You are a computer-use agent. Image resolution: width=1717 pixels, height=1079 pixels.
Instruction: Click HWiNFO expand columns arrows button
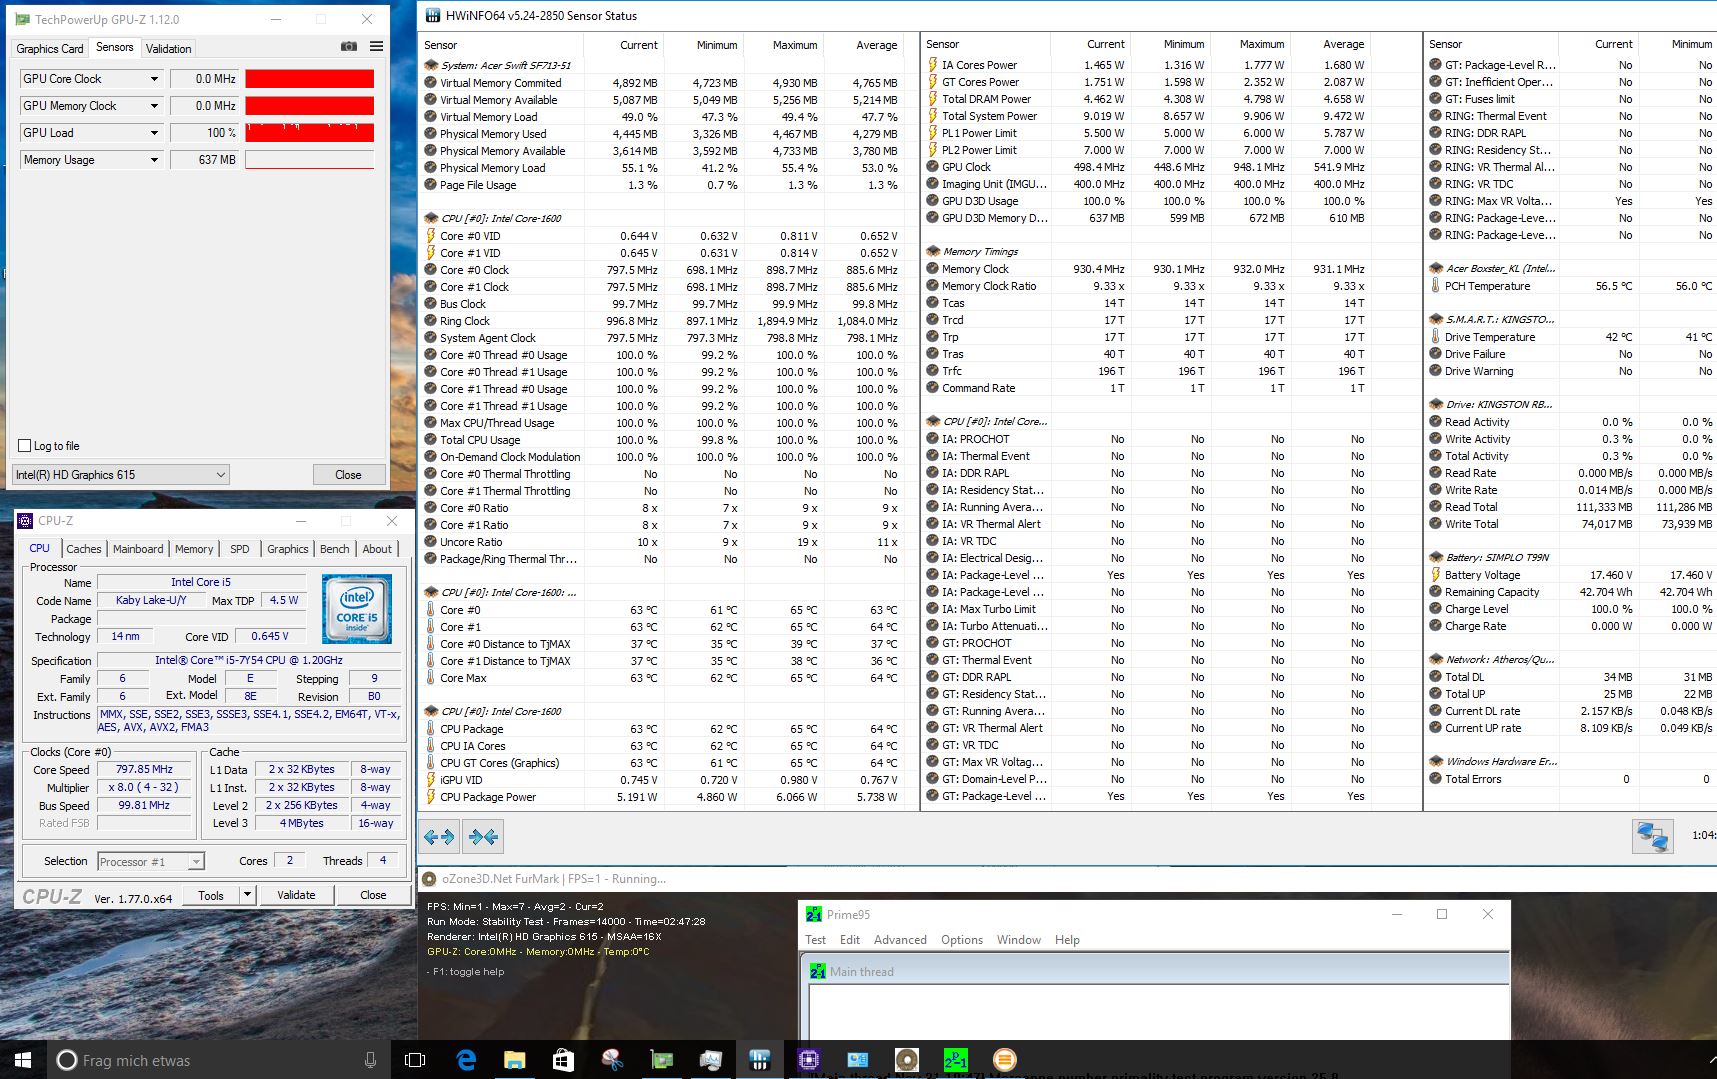coord(439,836)
